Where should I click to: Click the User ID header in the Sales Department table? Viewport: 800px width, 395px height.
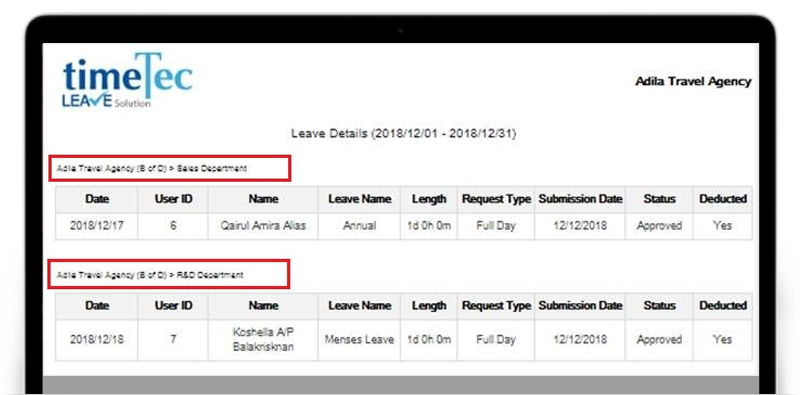click(x=173, y=199)
